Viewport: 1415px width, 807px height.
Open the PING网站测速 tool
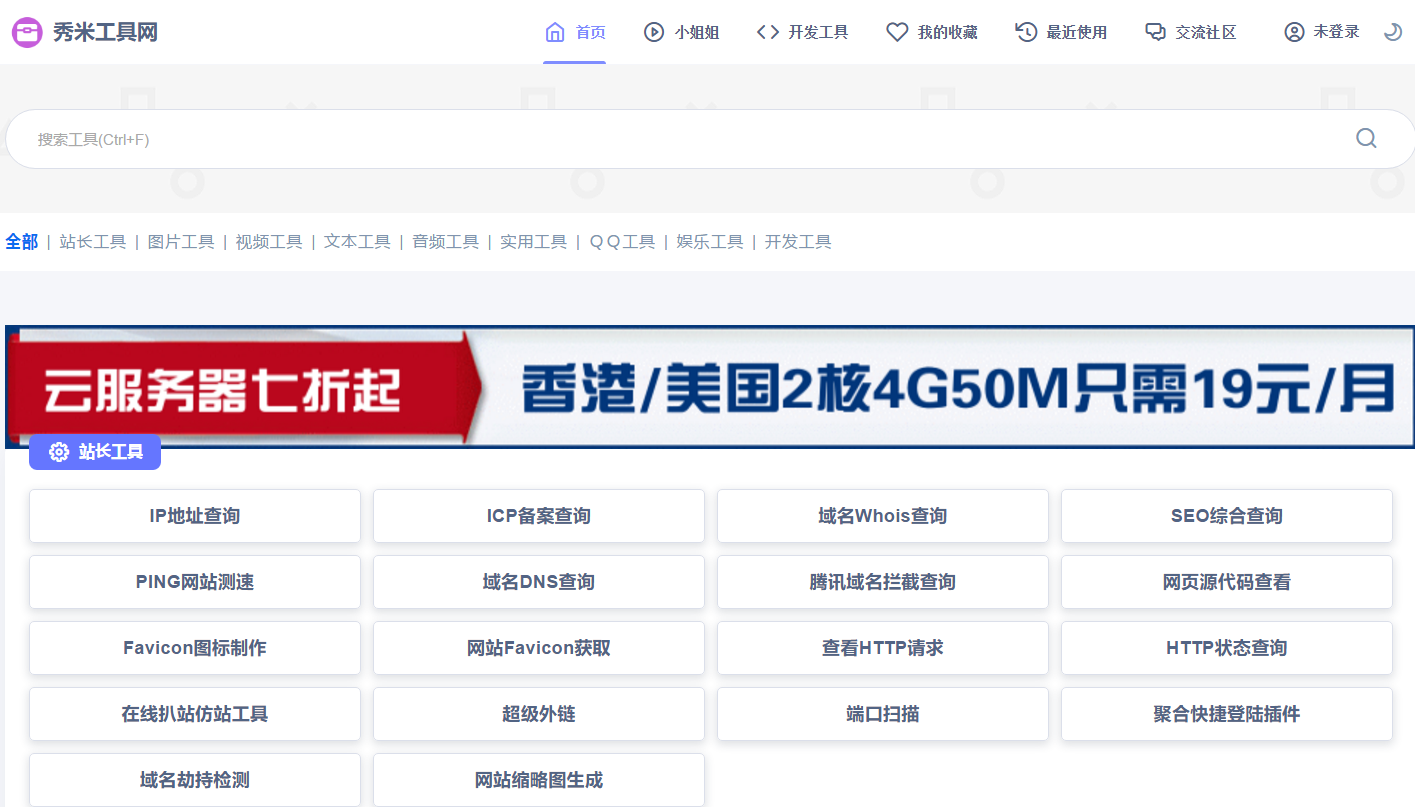(x=195, y=582)
